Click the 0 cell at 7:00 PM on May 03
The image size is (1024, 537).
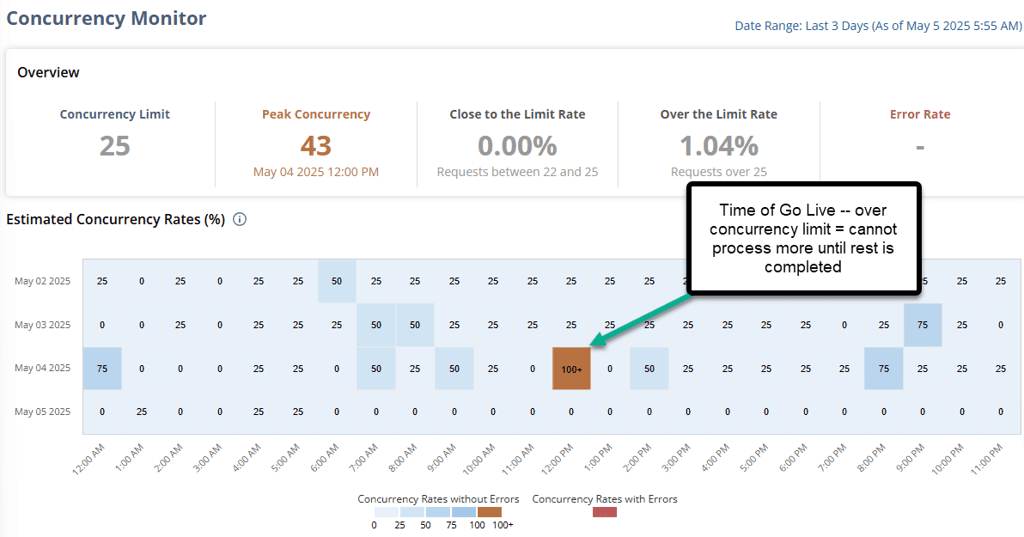pos(844,325)
